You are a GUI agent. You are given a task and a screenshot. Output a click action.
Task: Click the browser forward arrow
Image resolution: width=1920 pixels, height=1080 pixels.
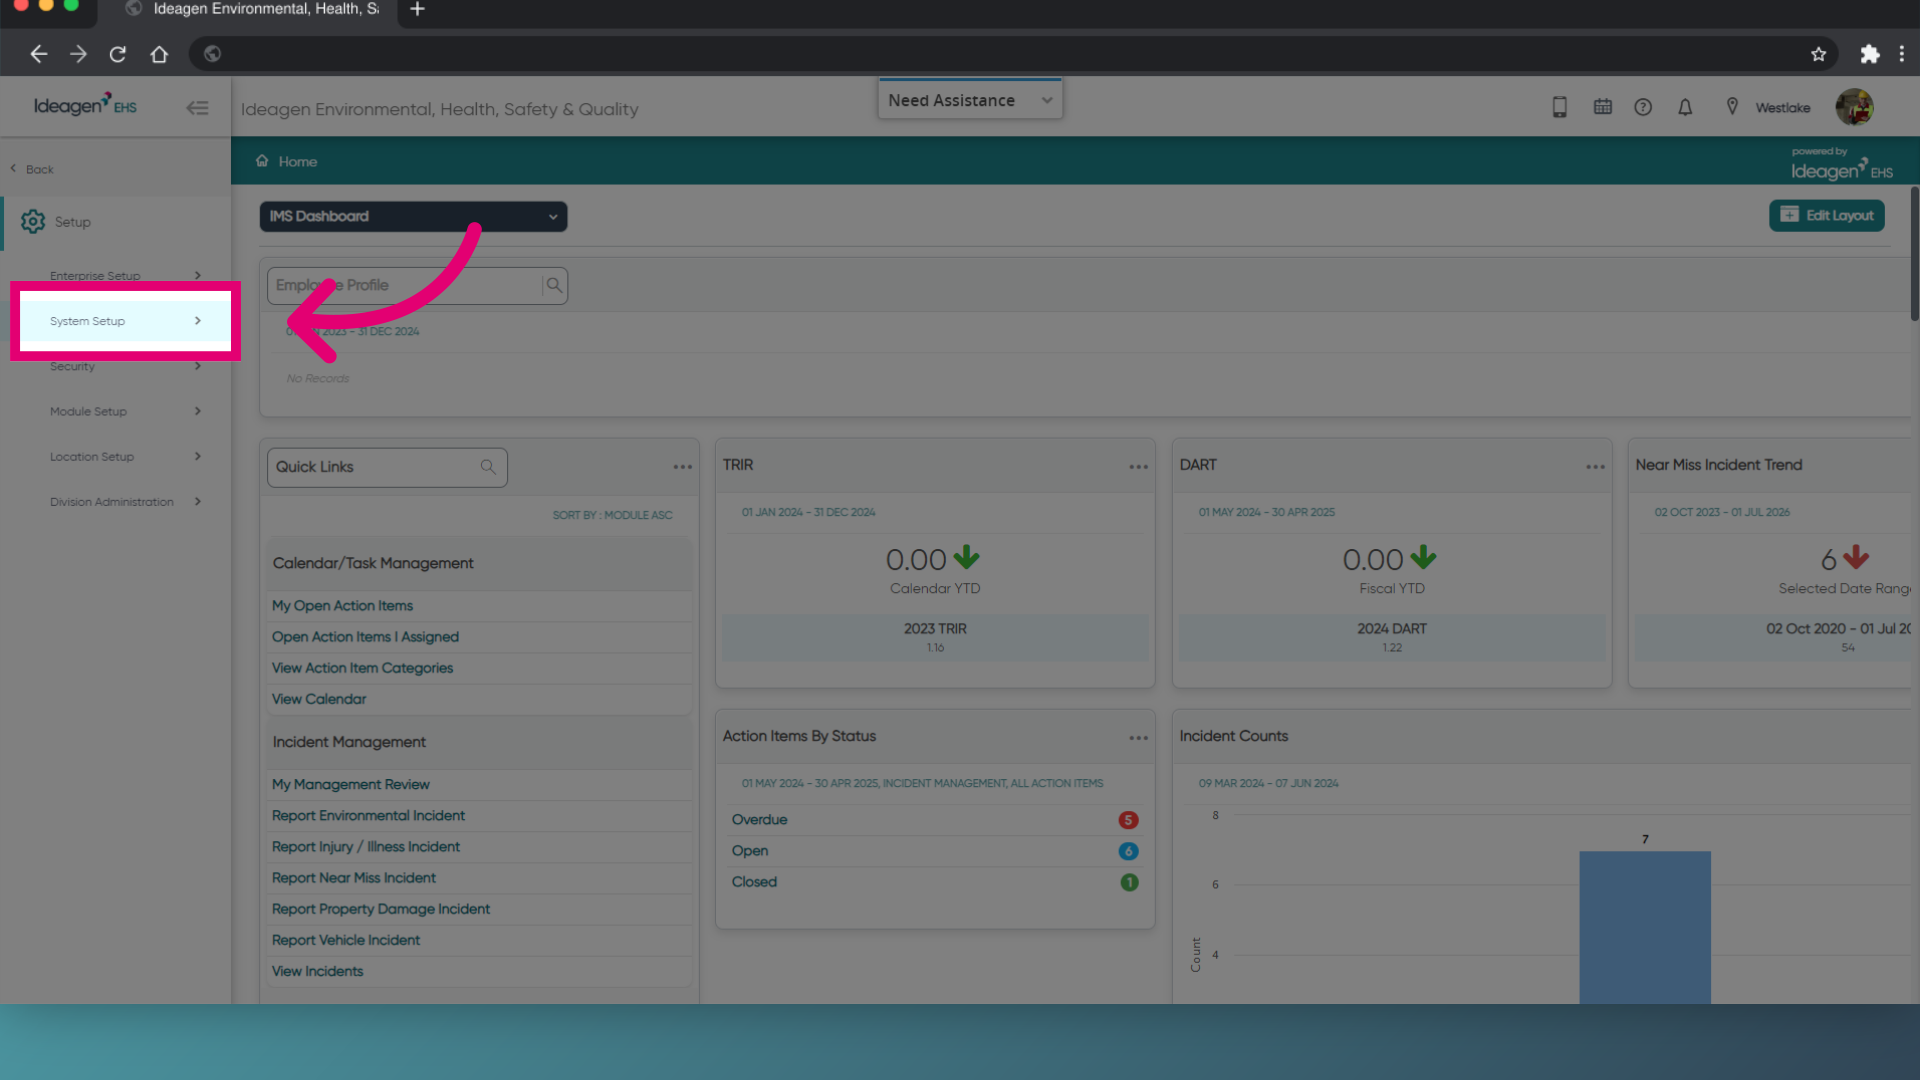point(78,54)
